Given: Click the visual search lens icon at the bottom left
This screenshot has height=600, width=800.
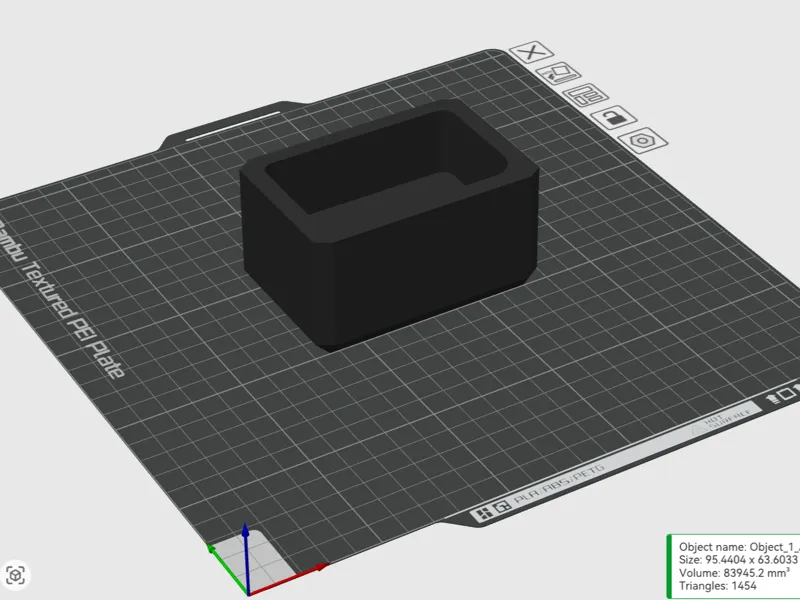Looking at the screenshot, I should pyautogui.click(x=15, y=576).
